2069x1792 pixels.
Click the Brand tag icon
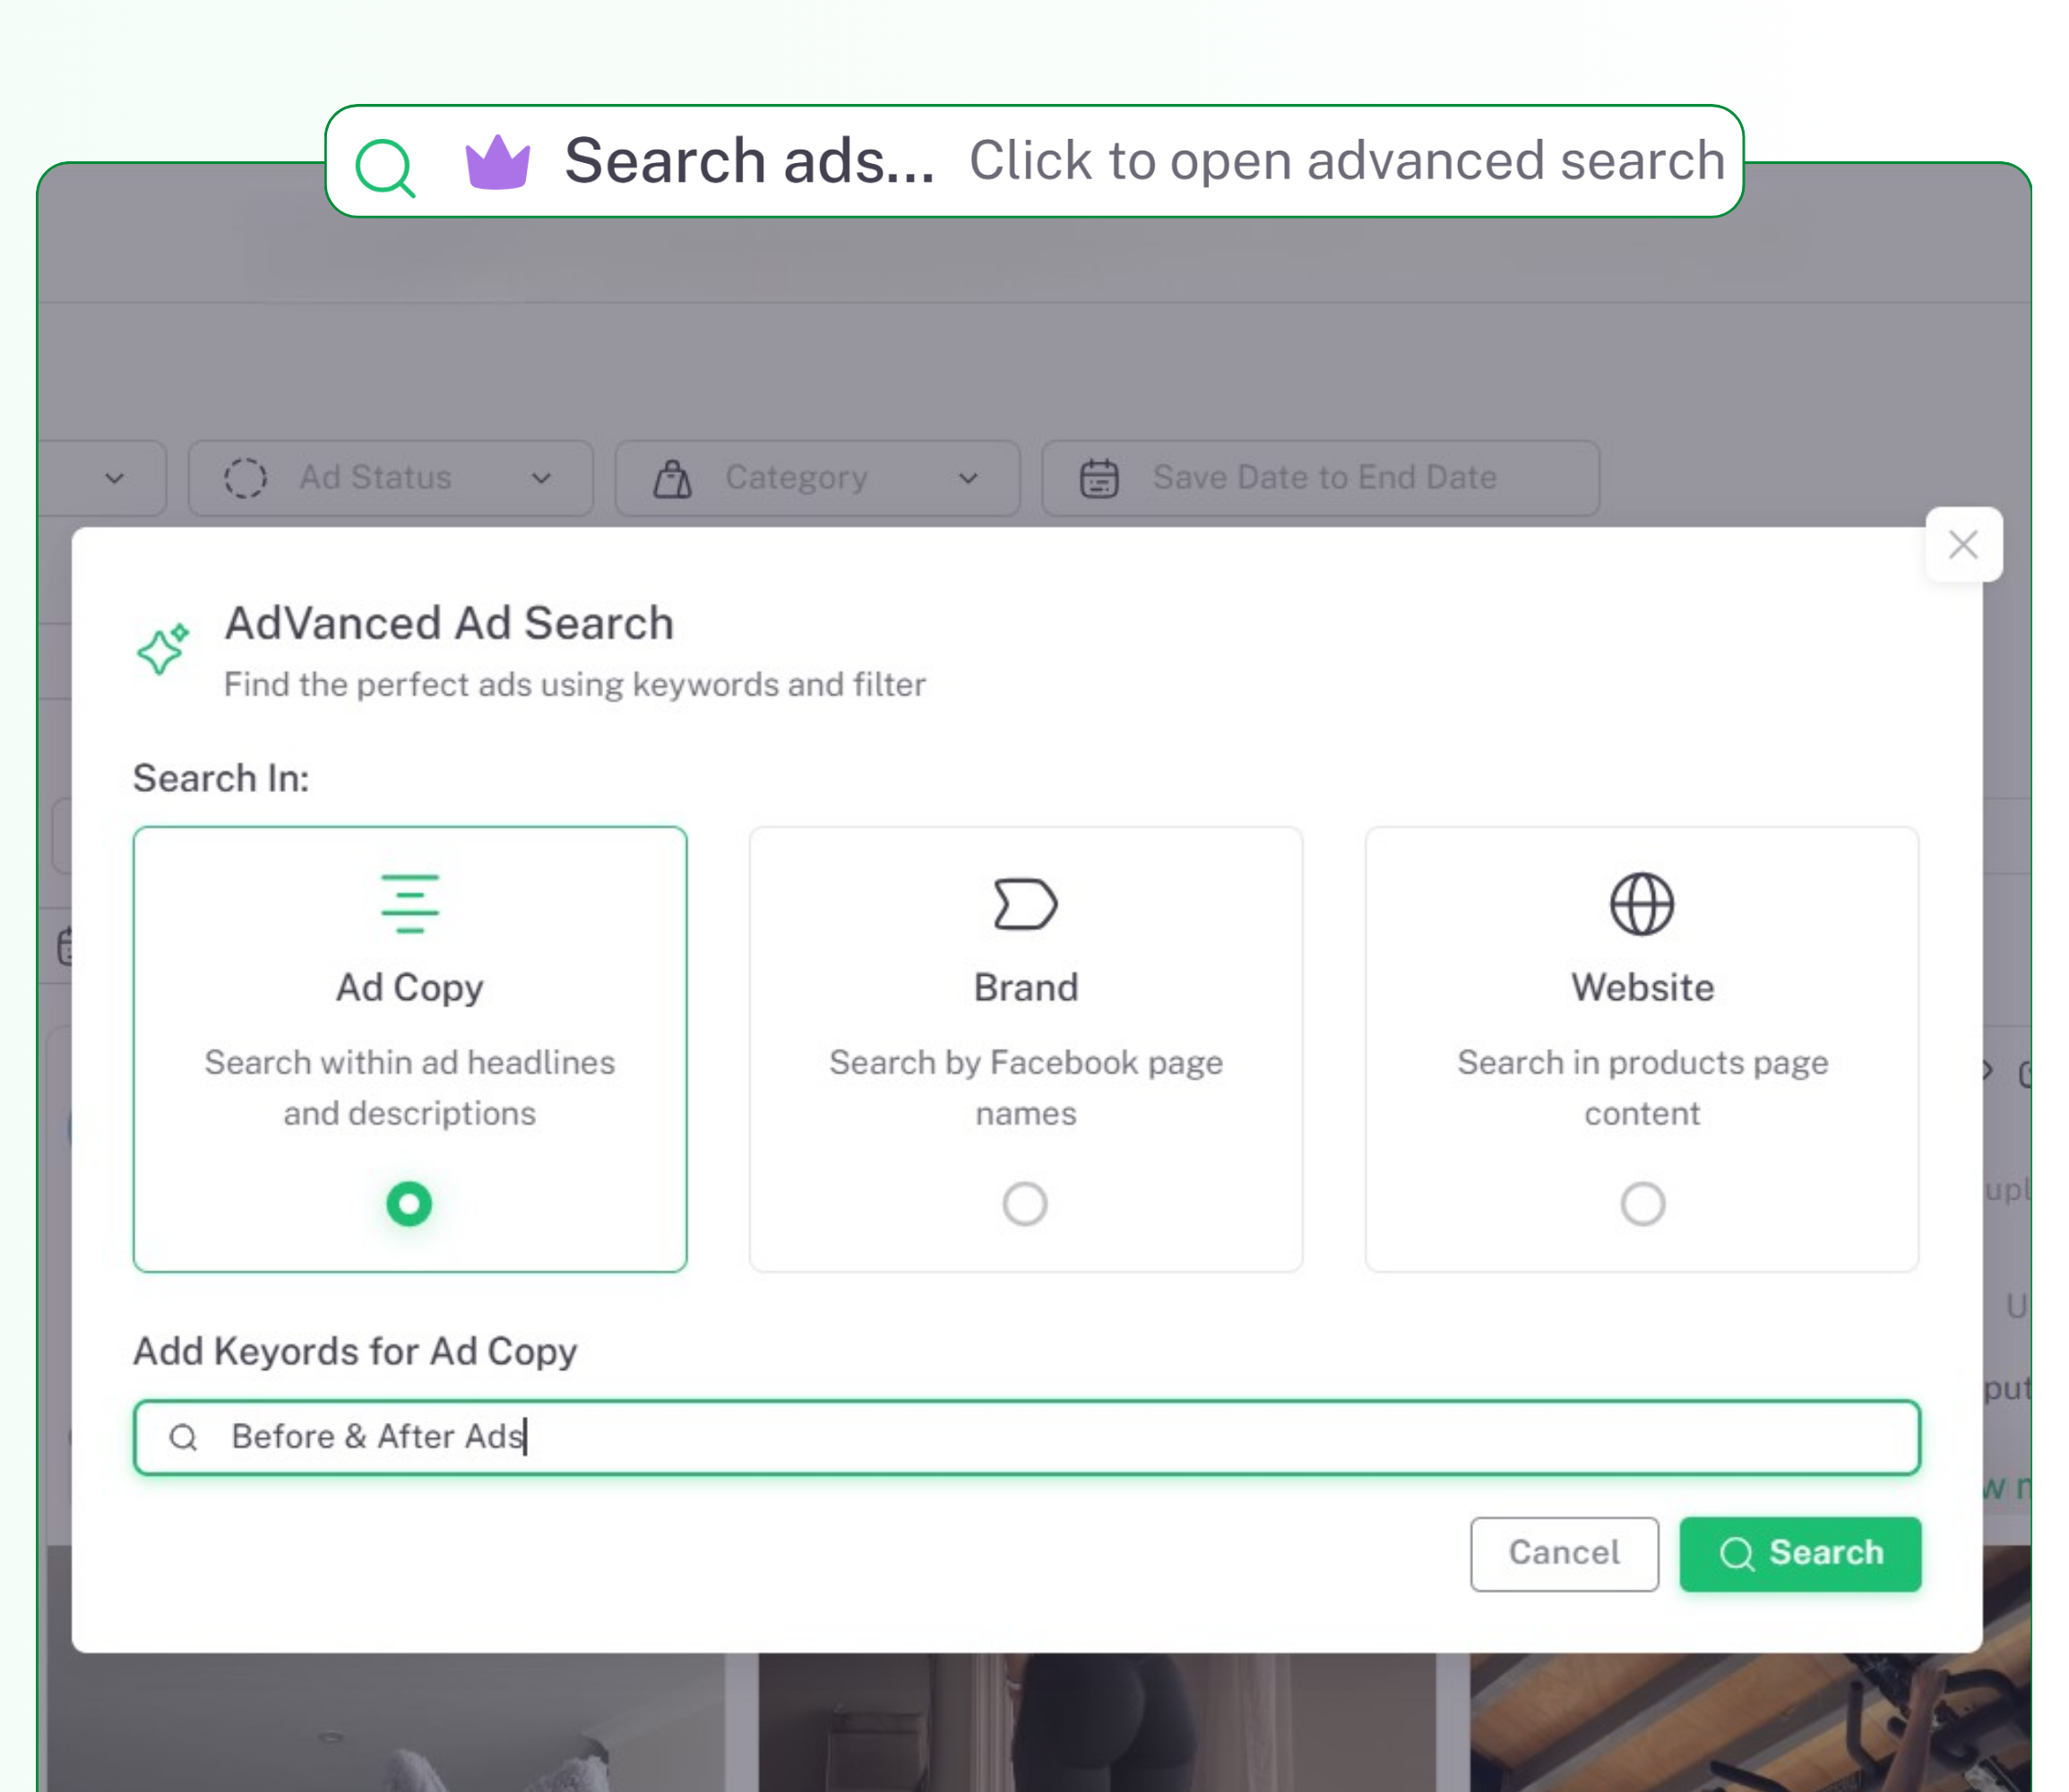tap(1025, 903)
